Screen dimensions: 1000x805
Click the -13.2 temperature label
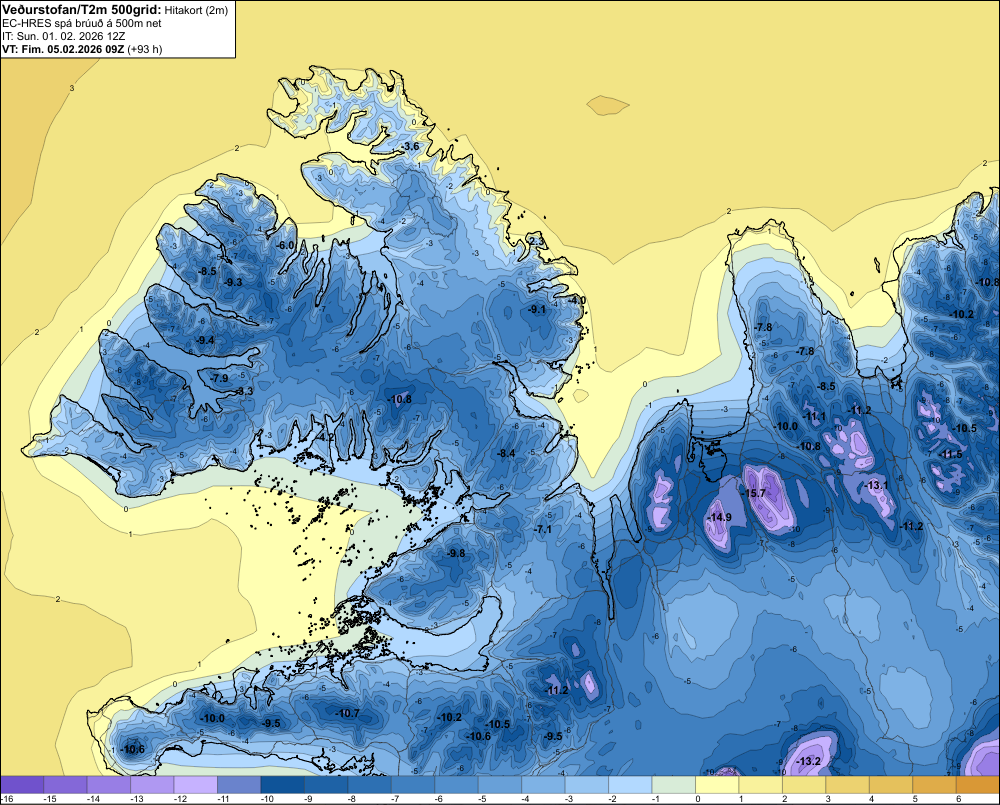click(809, 761)
